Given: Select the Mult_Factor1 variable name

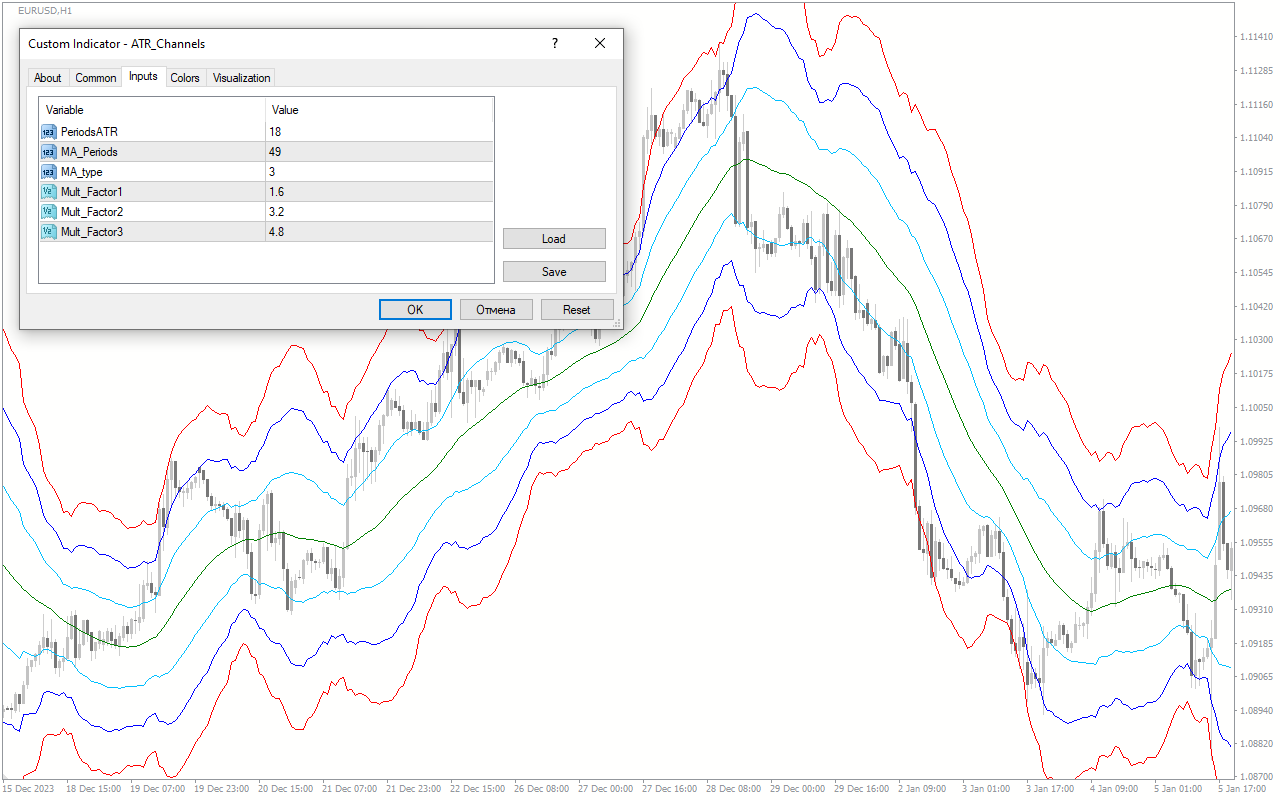Looking at the screenshot, I should click(x=91, y=191).
